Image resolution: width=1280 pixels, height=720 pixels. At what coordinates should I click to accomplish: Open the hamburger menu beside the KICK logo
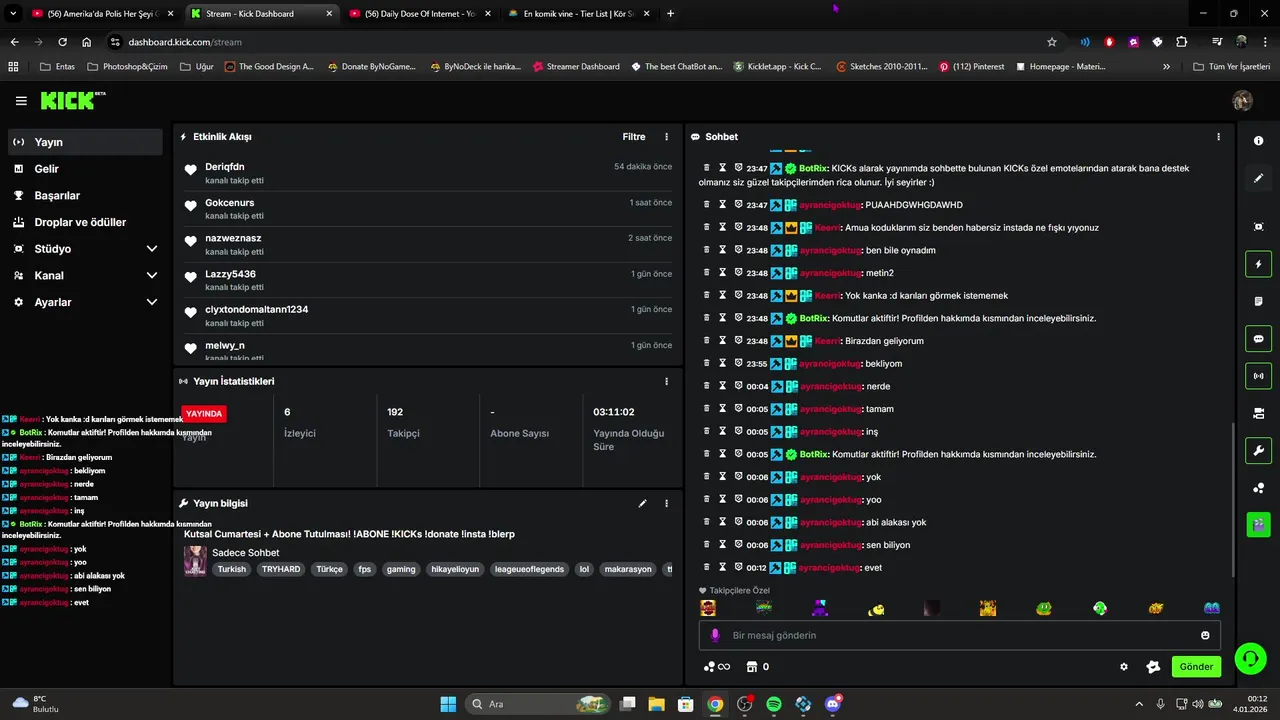click(x=21, y=101)
